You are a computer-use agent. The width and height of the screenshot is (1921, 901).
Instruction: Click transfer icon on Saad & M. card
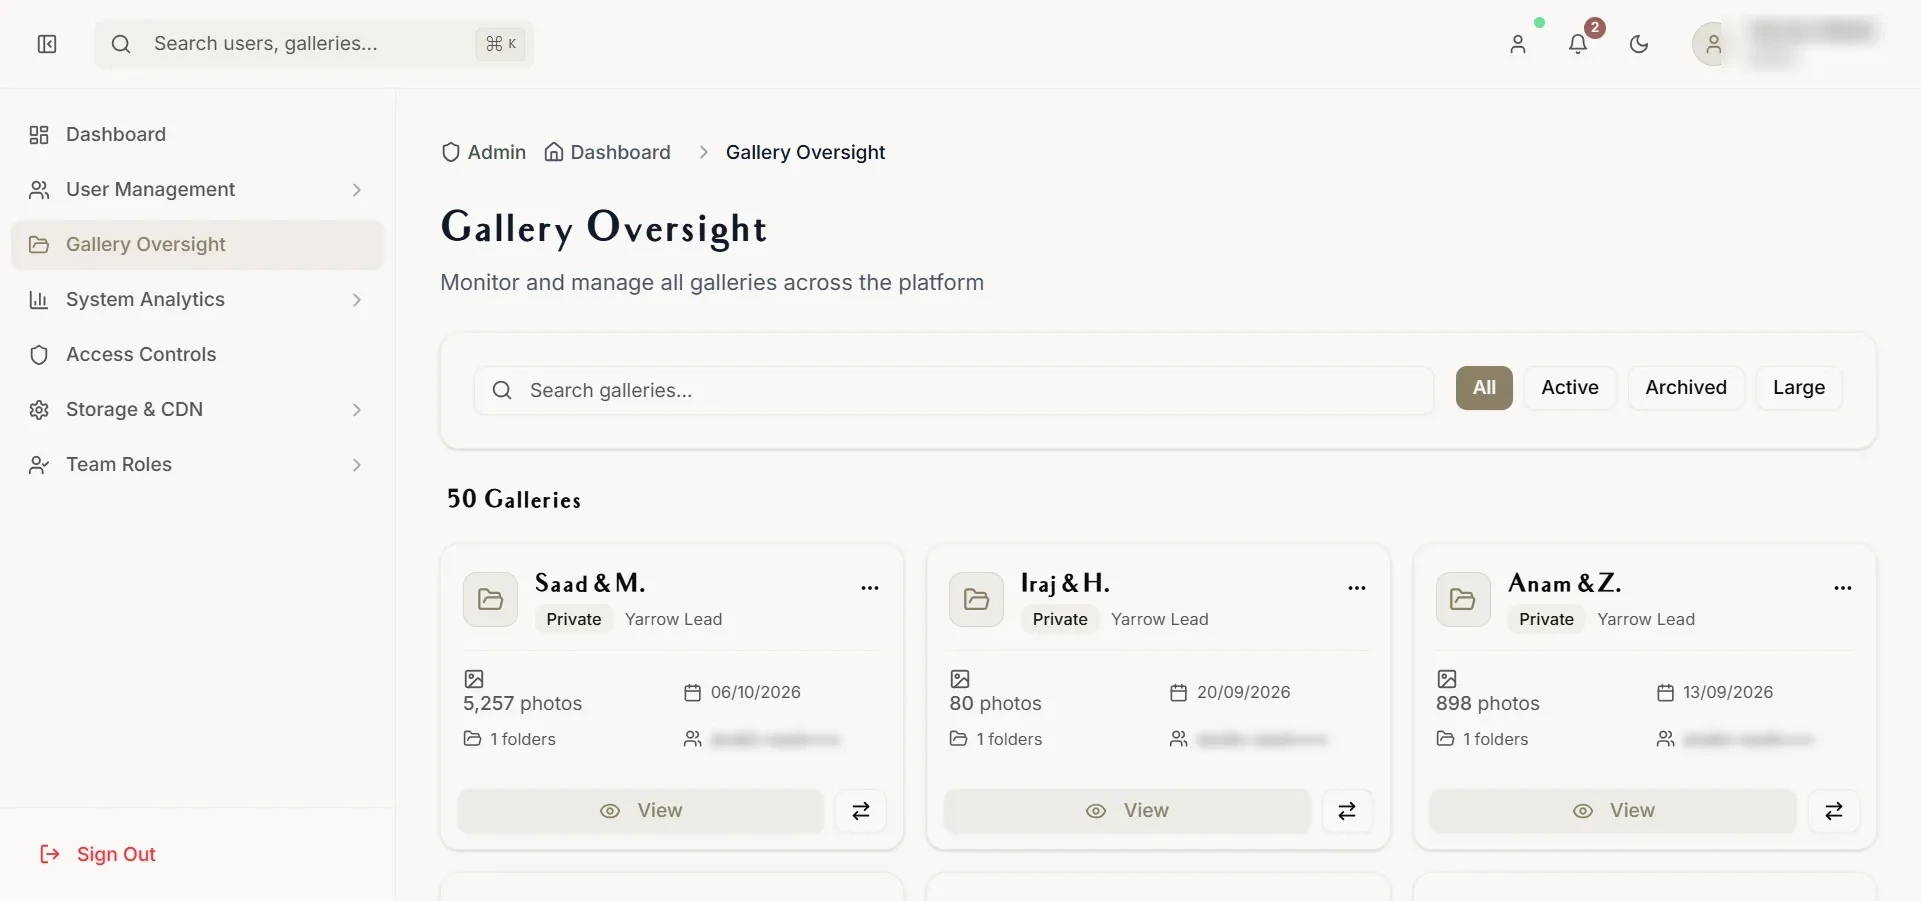point(861,811)
